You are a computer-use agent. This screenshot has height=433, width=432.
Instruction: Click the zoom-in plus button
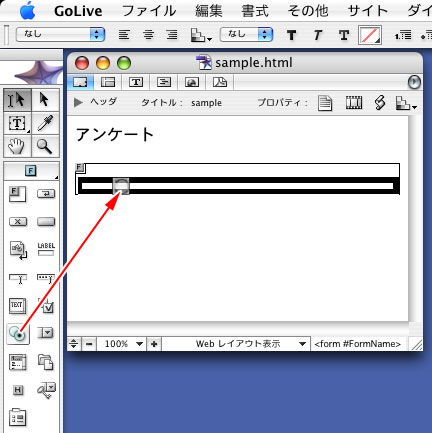(154, 344)
